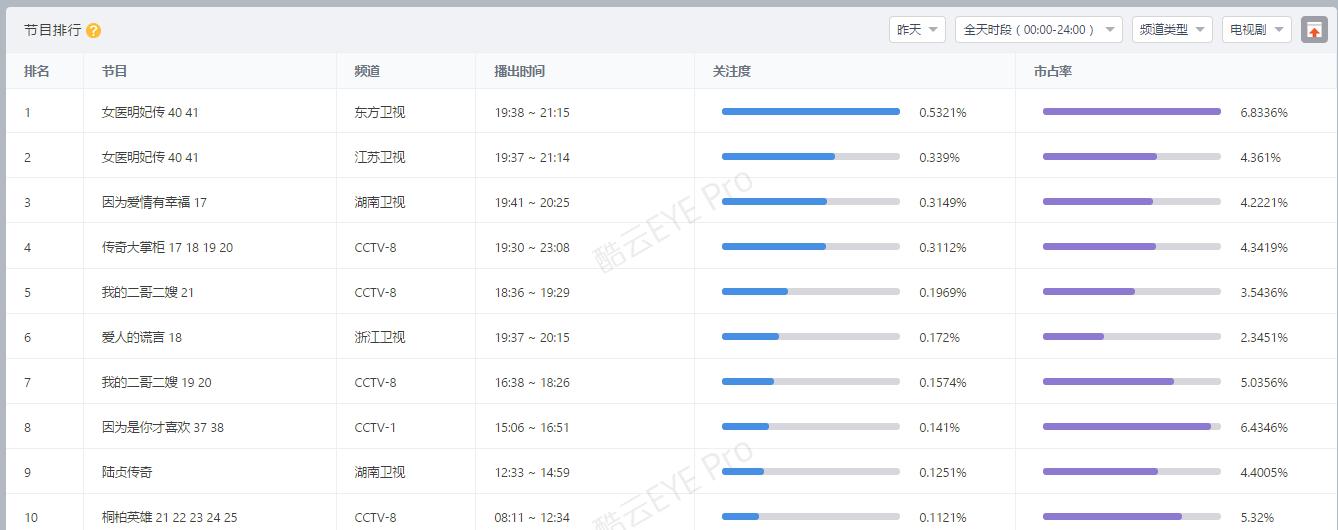Click attention value 0.3149%
Viewport: 1338px width, 530px height.
coord(943,202)
